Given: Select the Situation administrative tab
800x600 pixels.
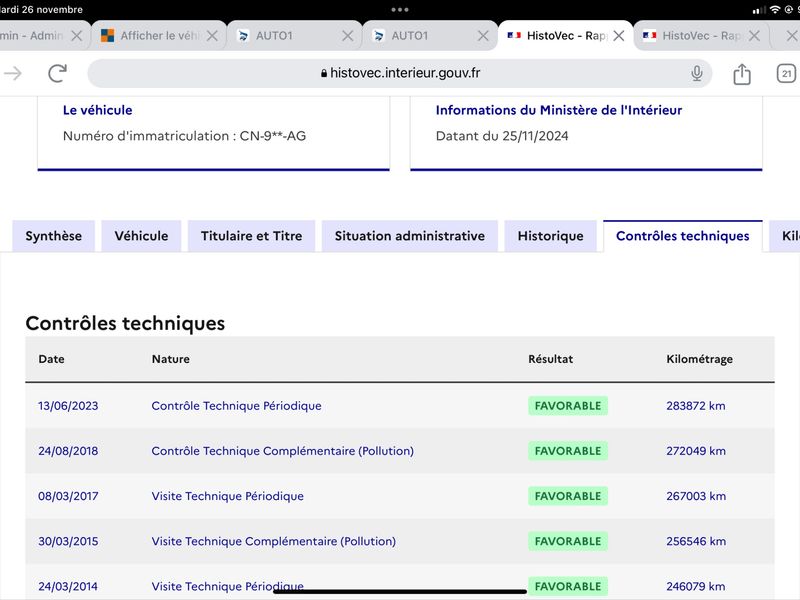Looking at the screenshot, I should 410,236.
